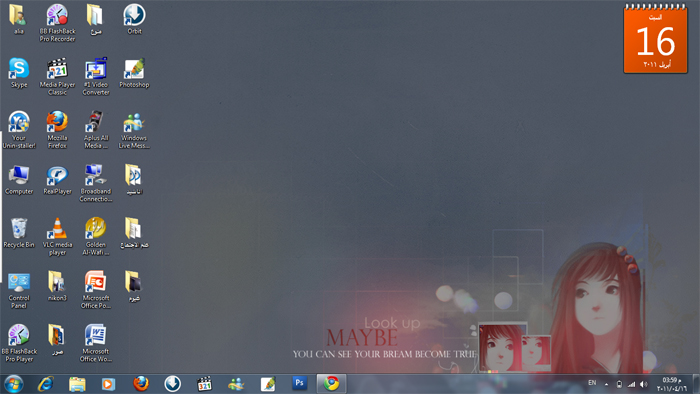This screenshot has height=394, width=700.
Task: Show hidden system tray icons
Action: pos(606,384)
